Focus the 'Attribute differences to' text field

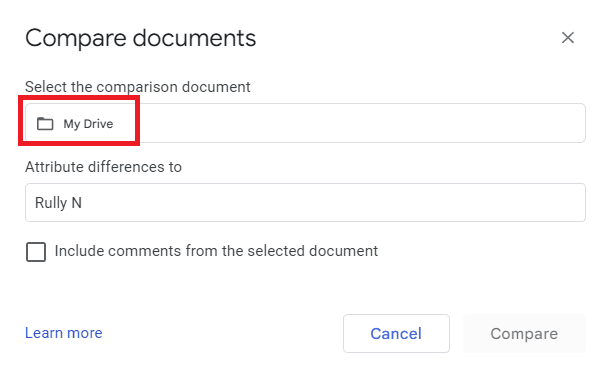(x=305, y=203)
